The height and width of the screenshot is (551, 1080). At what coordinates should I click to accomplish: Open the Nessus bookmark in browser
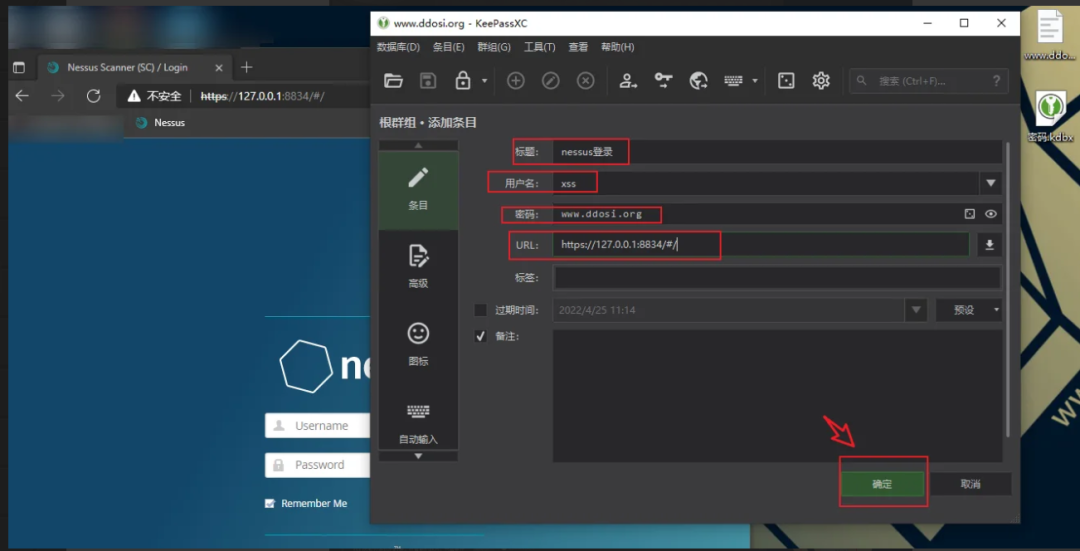pyautogui.click(x=161, y=123)
